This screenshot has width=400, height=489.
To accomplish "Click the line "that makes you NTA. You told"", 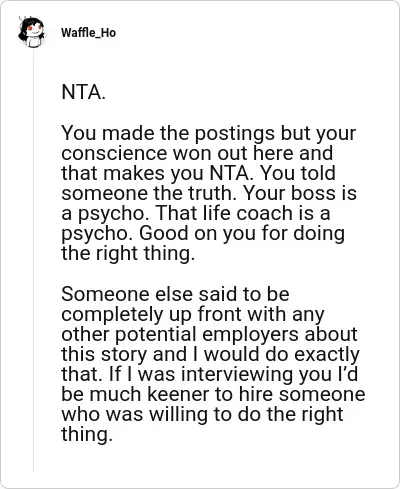I will point(198,173).
